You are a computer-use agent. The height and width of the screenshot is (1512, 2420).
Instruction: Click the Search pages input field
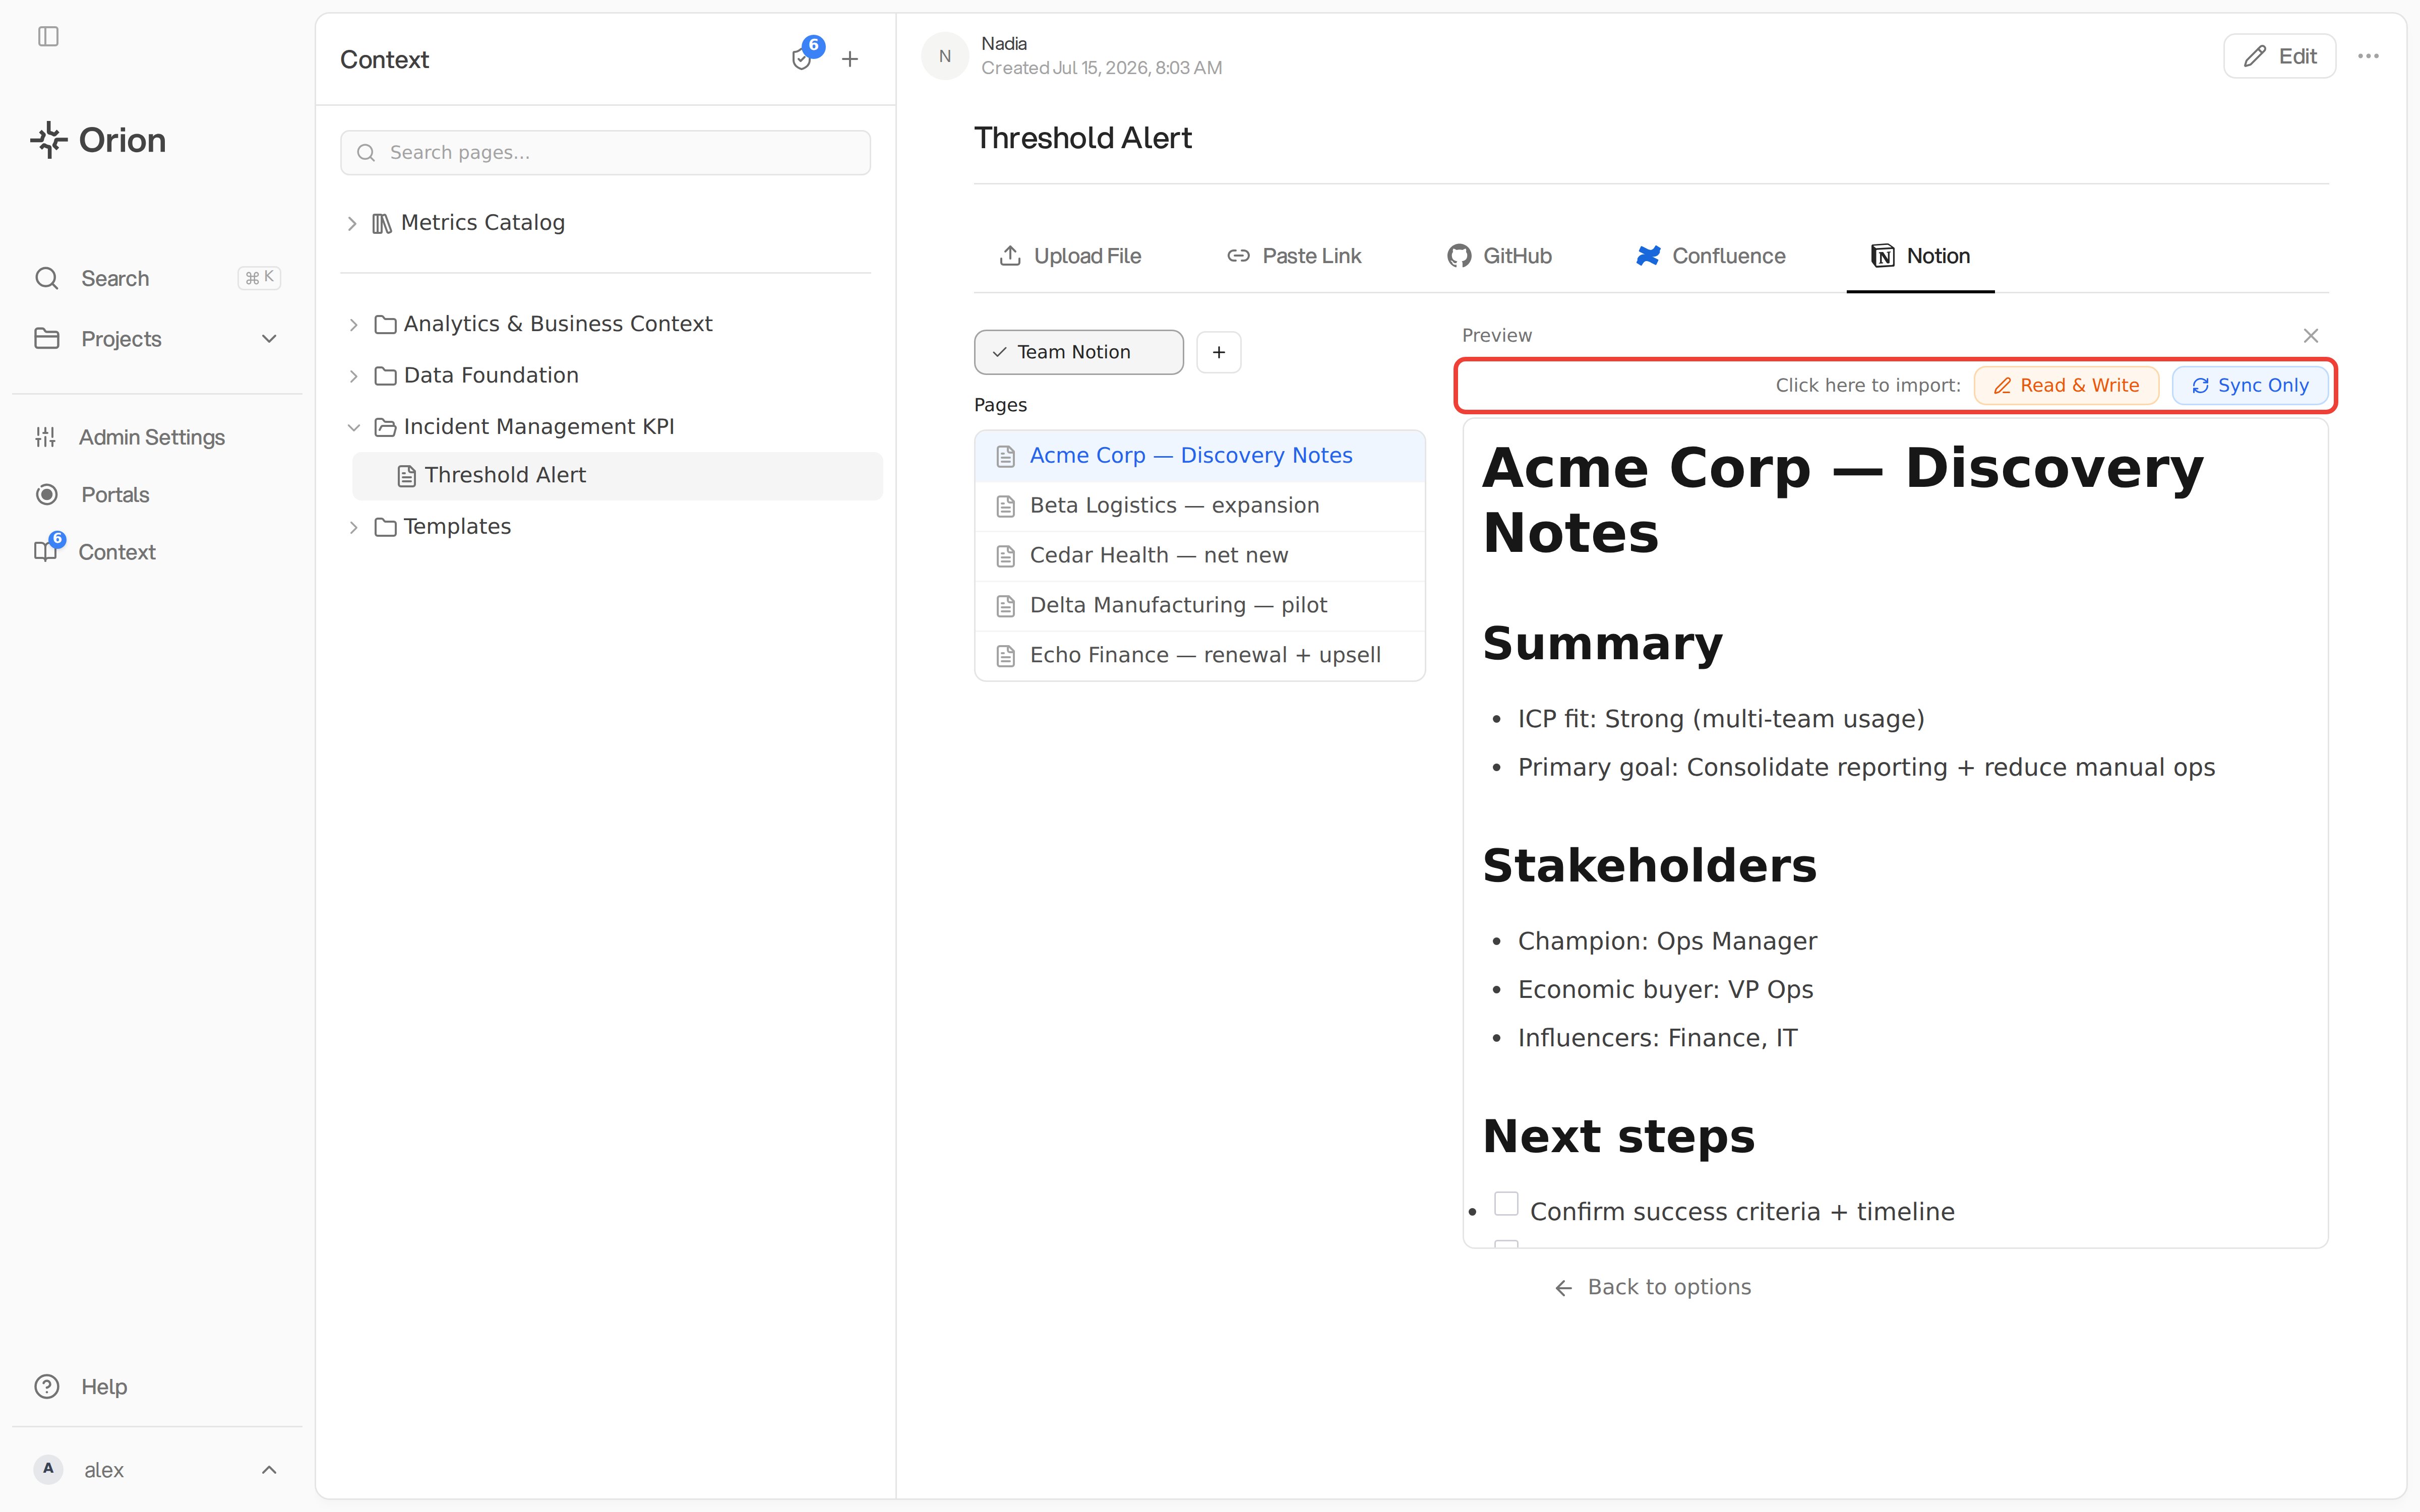[x=605, y=153]
